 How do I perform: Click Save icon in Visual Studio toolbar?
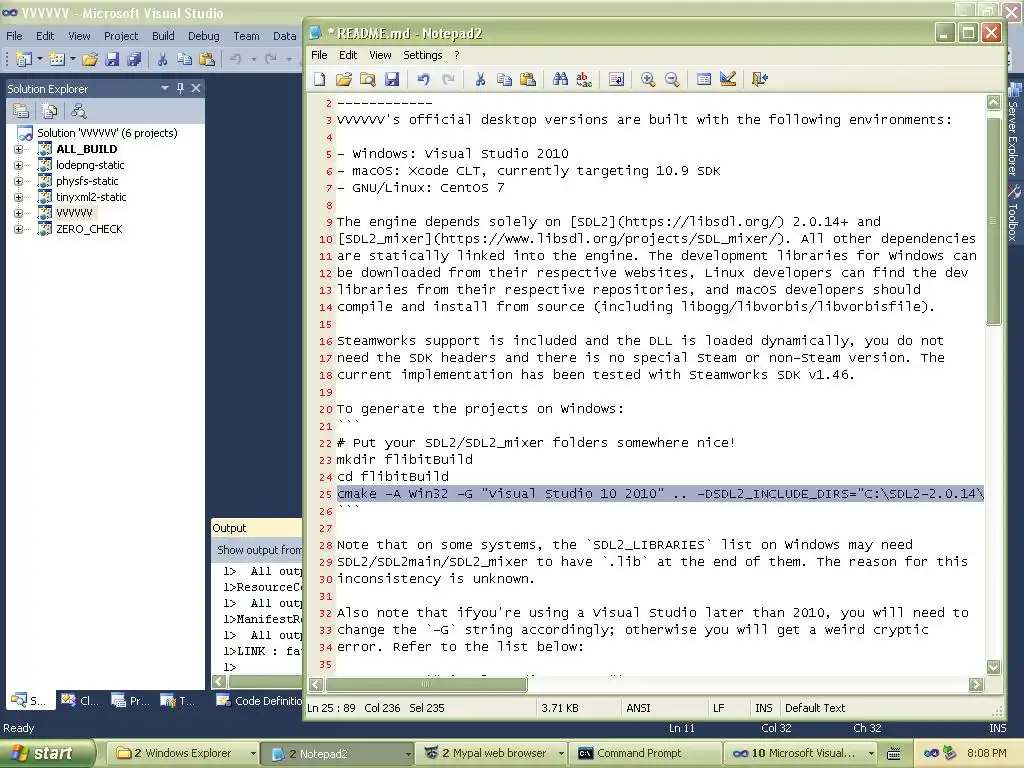(112, 59)
